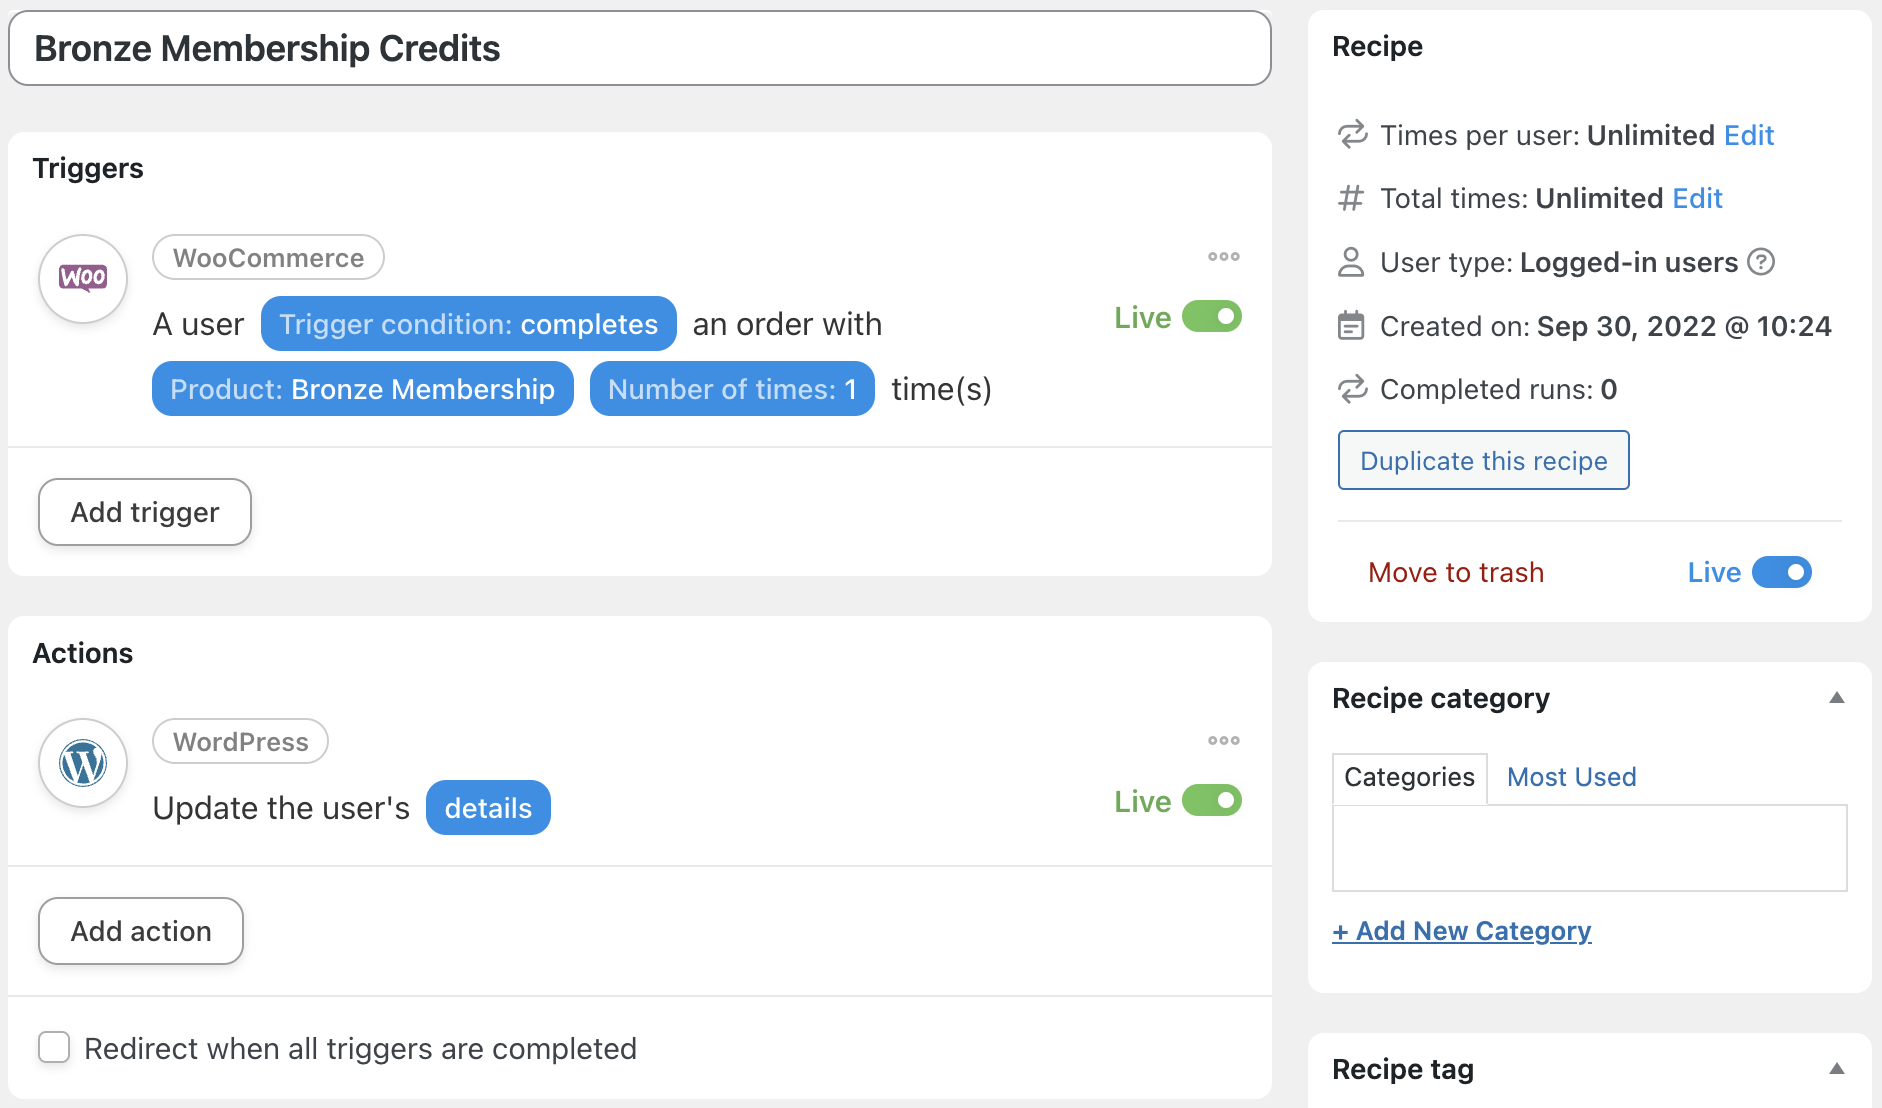
Task: Switch to the Categories tab
Action: [x=1409, y=778]
